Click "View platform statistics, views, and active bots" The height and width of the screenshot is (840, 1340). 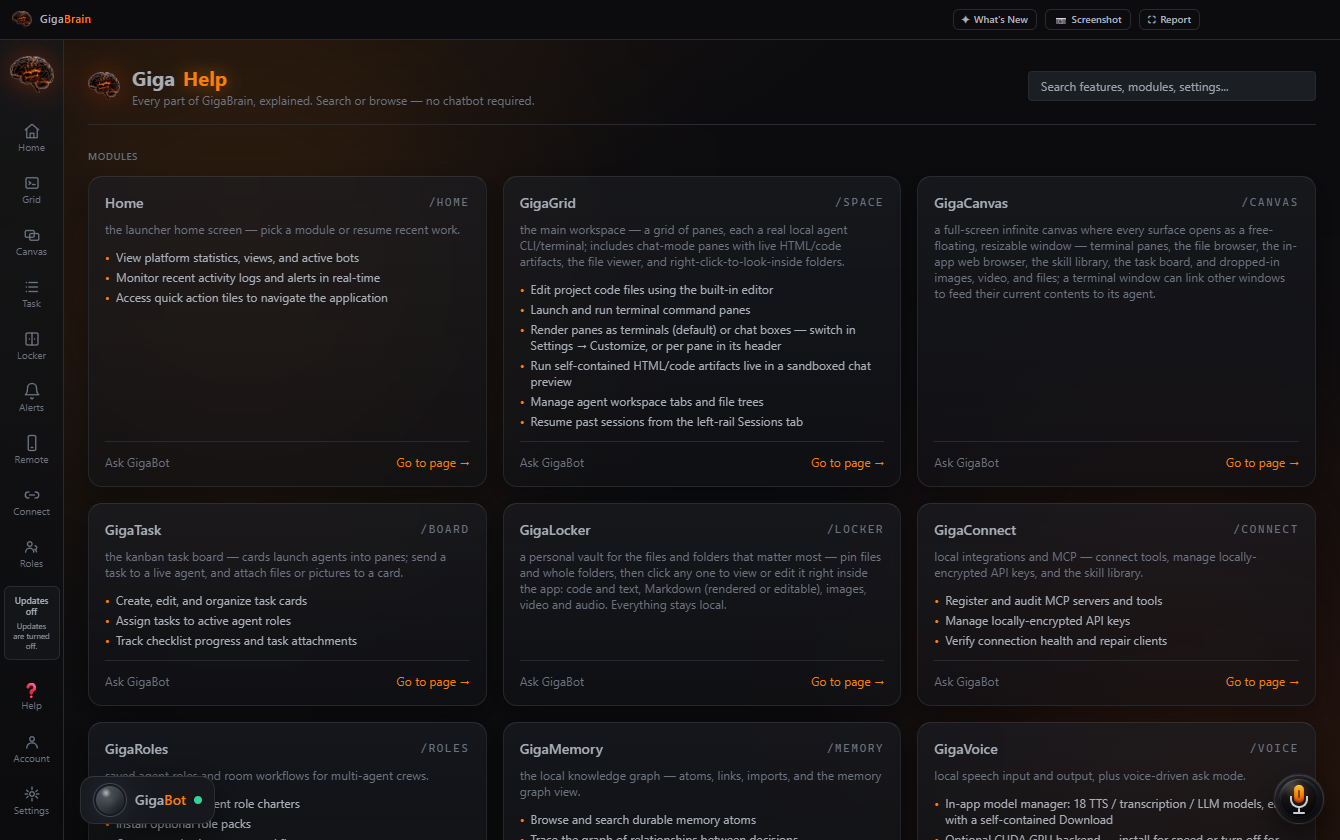[x=237, y=258]
